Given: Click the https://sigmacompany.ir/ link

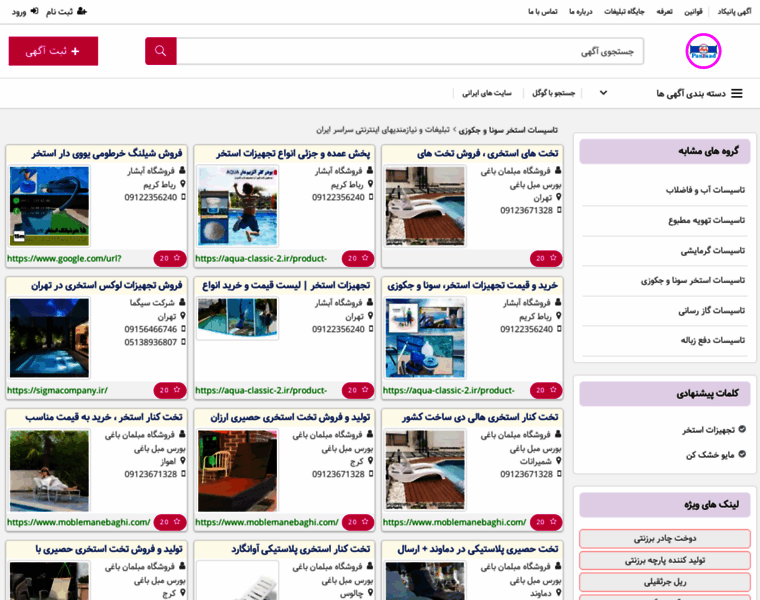Looking at the screenshot, I should [57, 391].
